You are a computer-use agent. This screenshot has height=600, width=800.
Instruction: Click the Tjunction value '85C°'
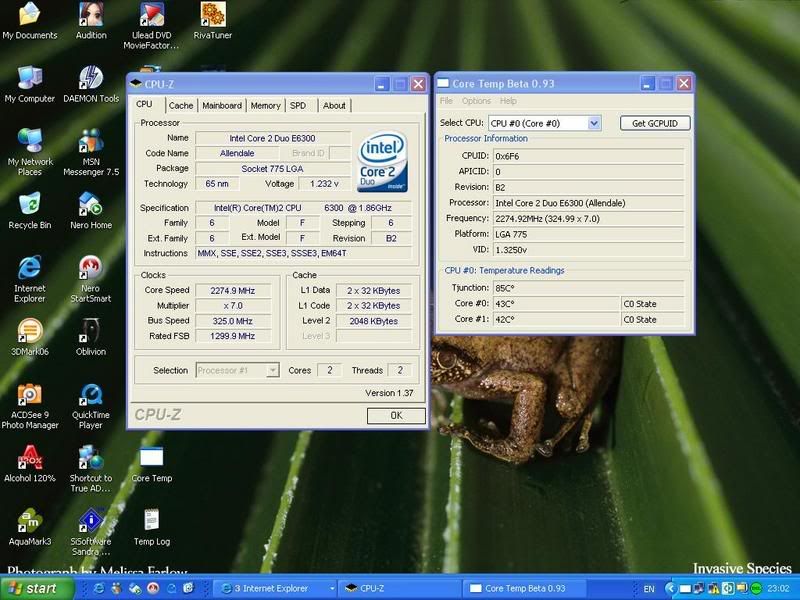[x=588, y=288]
